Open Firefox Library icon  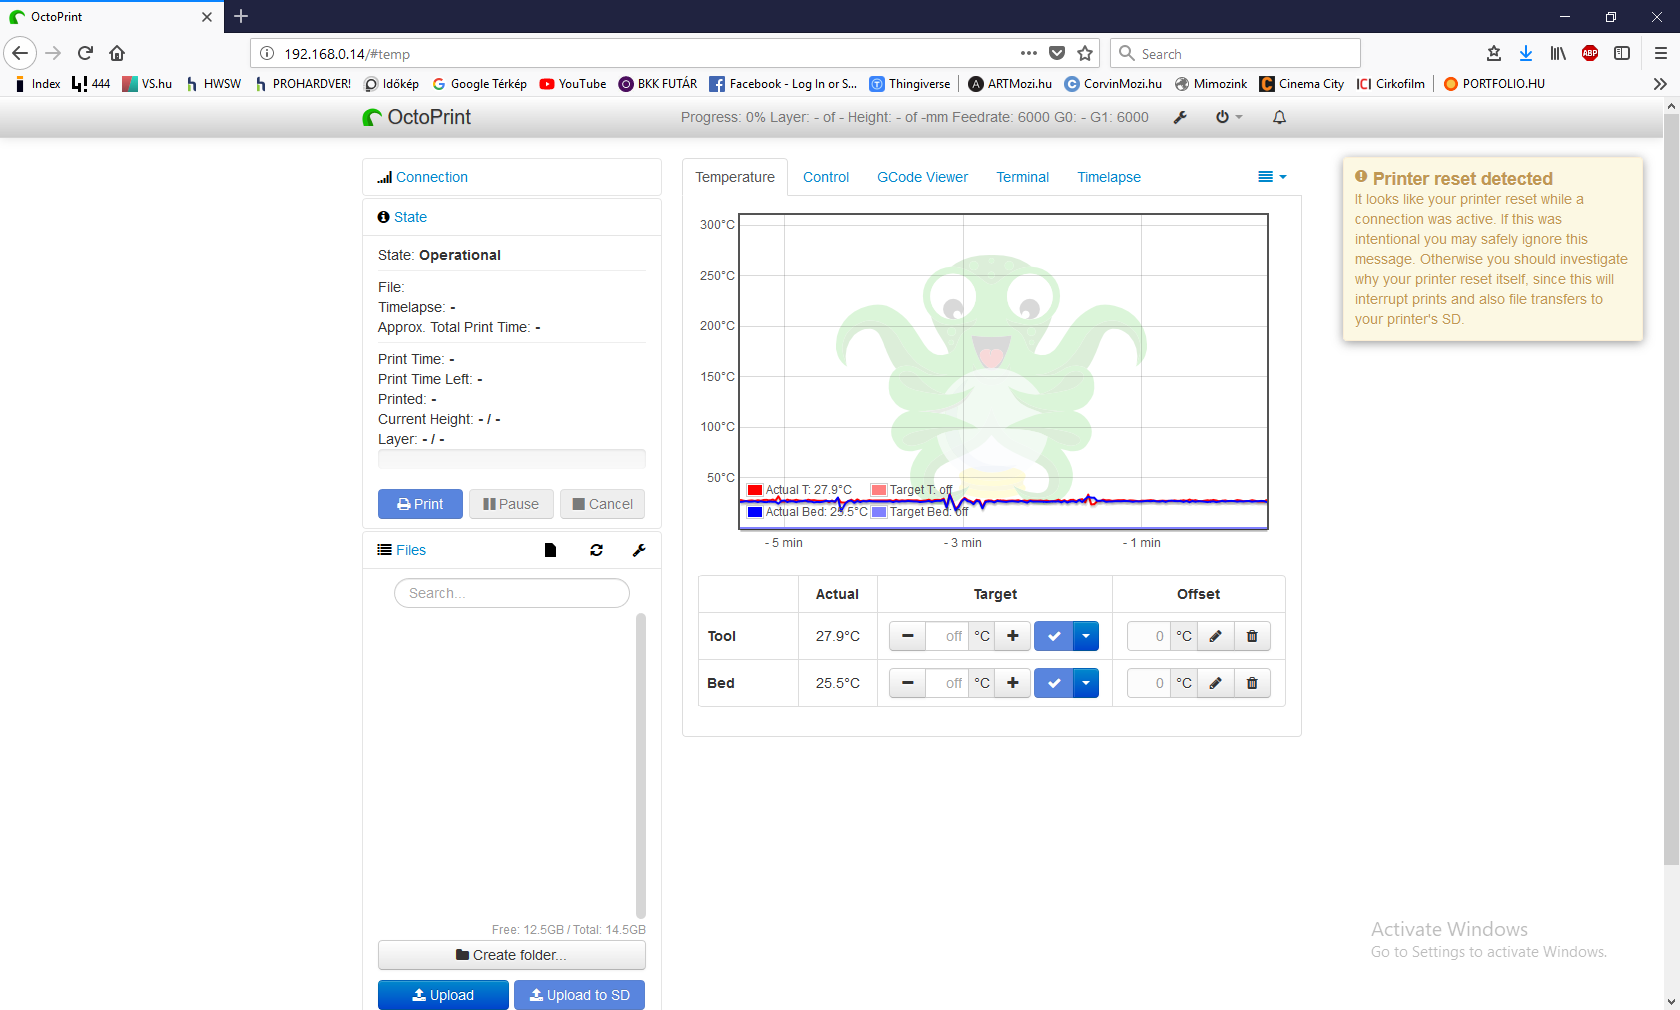pos(1558,53)
